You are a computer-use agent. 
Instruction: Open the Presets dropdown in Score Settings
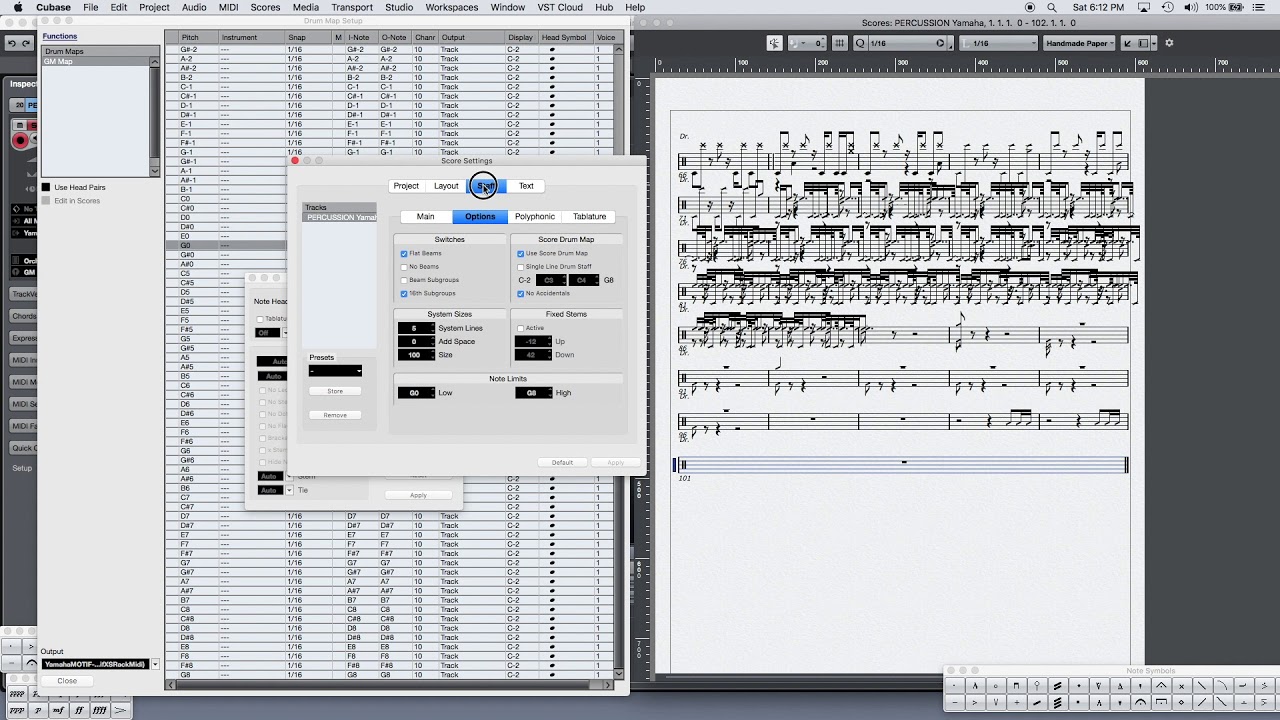coord(335,371)
